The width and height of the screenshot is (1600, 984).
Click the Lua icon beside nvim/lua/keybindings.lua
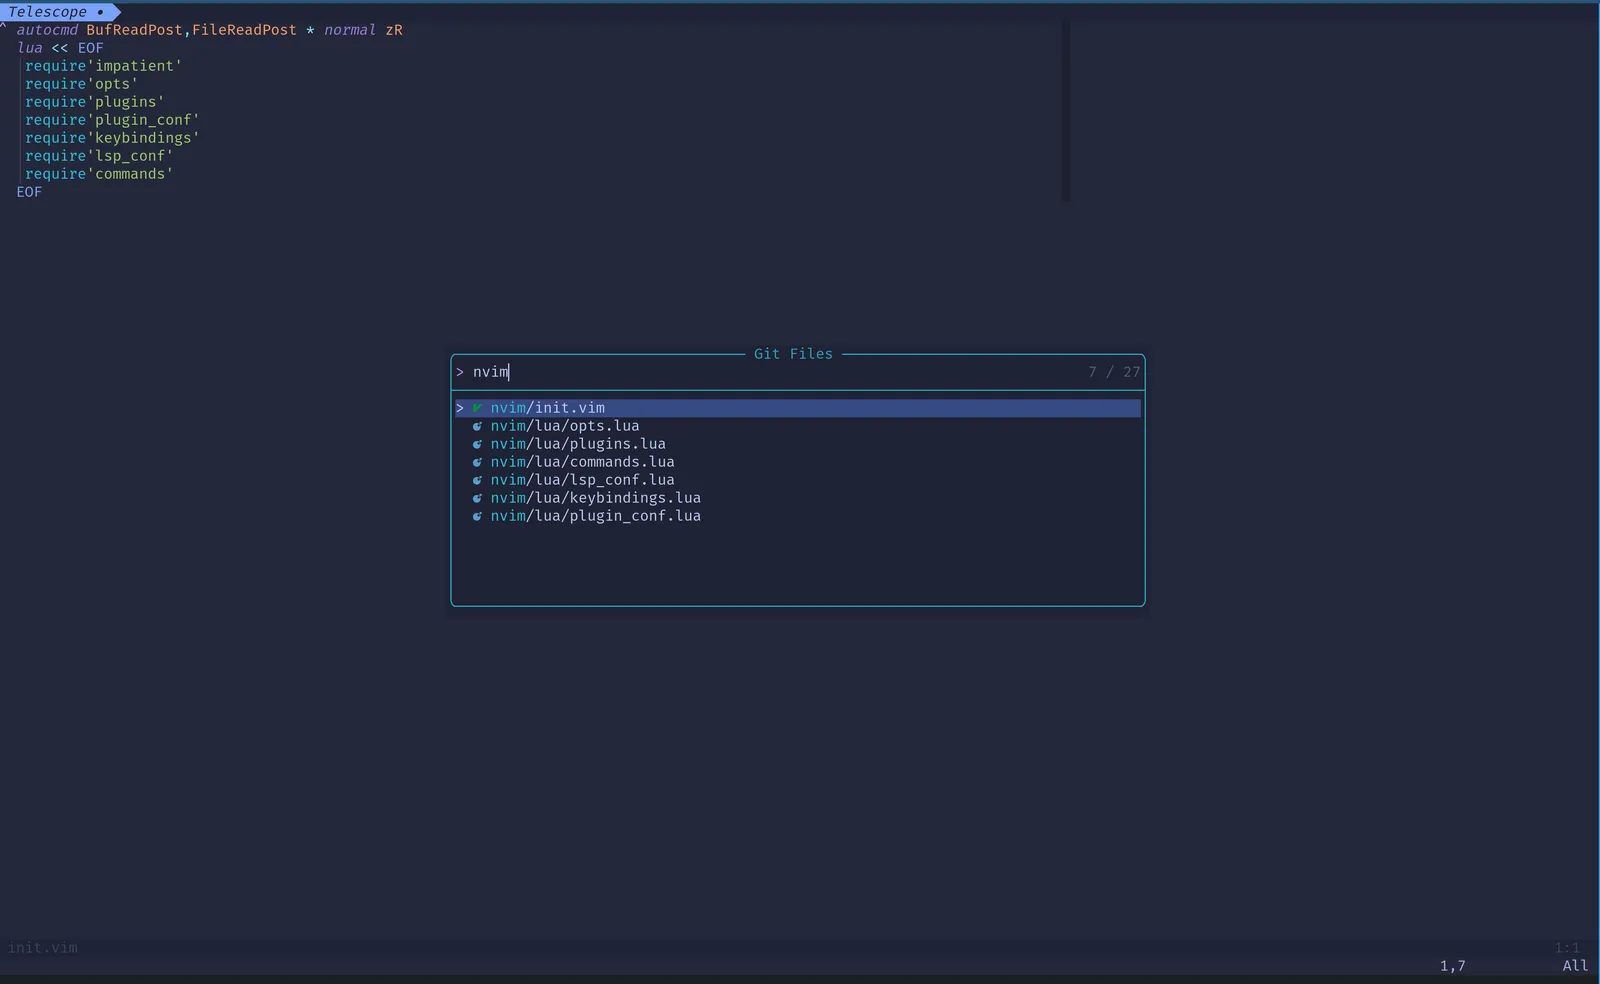(477, 498)
